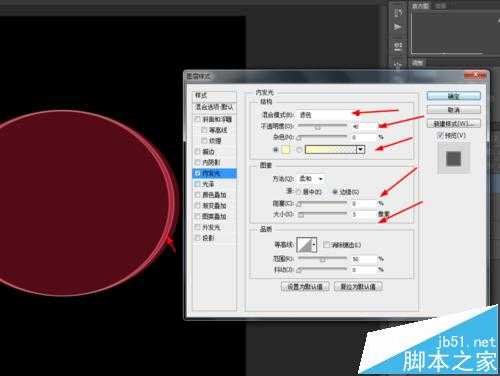This screenshot has width=500, height=376.
Task: Click the 杂色 noise value field
Action: 364,137
